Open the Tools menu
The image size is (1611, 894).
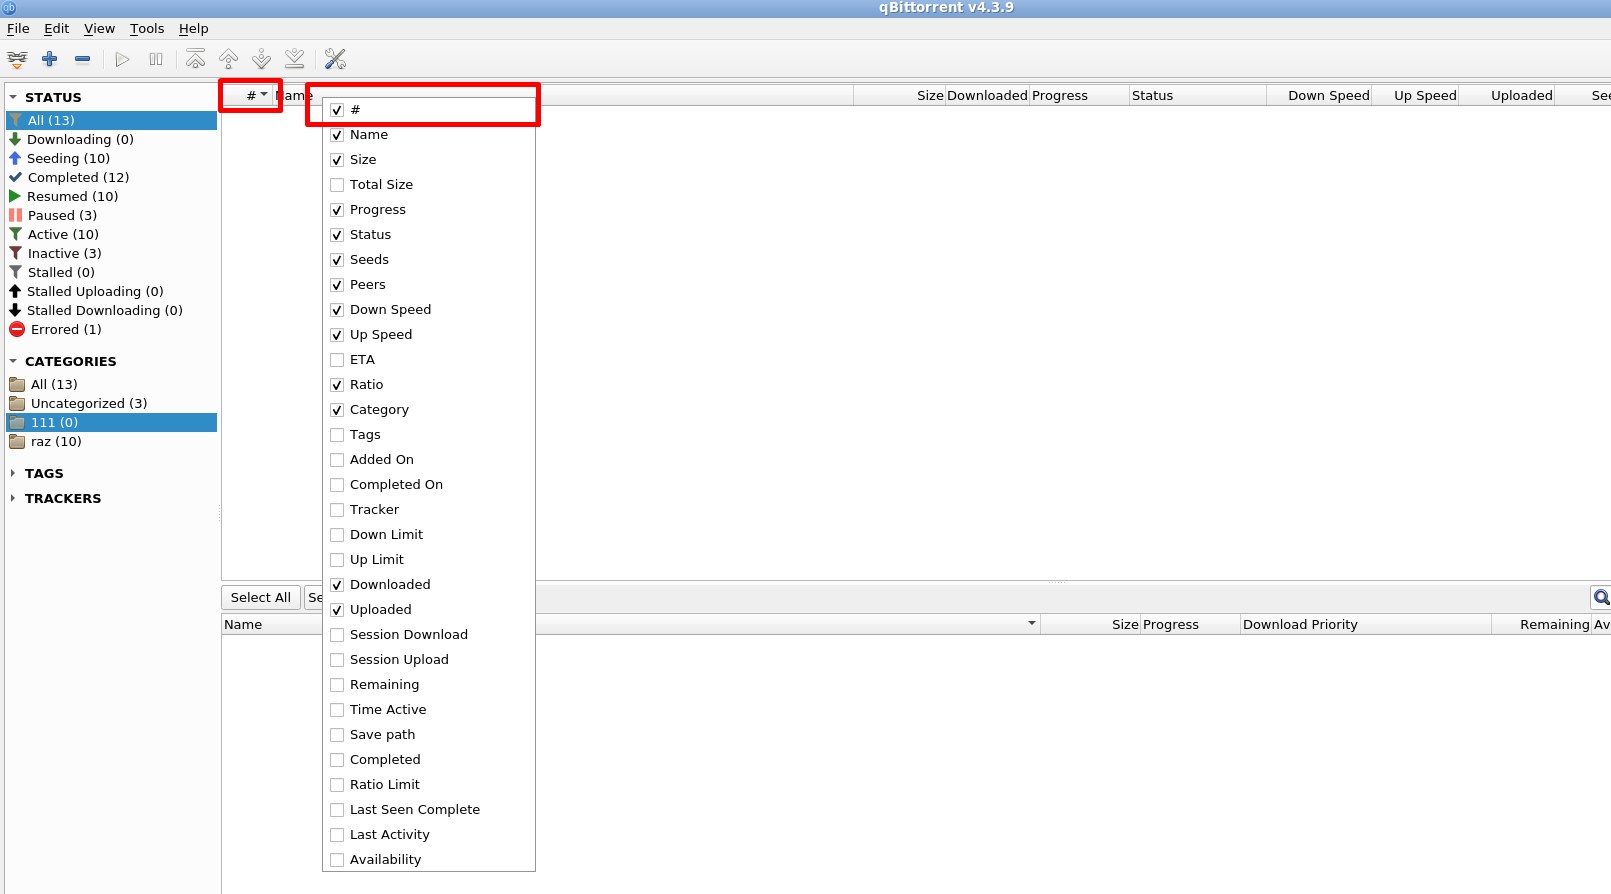point(147,28)
